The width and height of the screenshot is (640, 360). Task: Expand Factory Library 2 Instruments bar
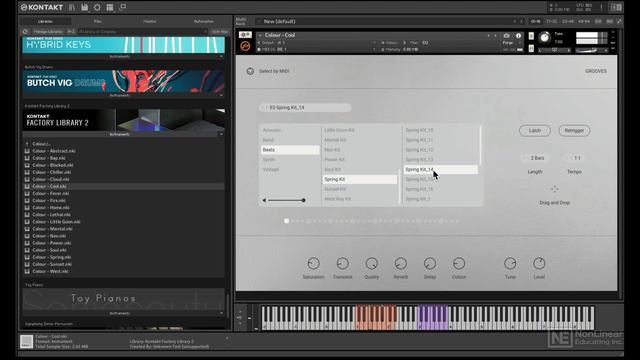pyautogui.click(x=123, y=134)
